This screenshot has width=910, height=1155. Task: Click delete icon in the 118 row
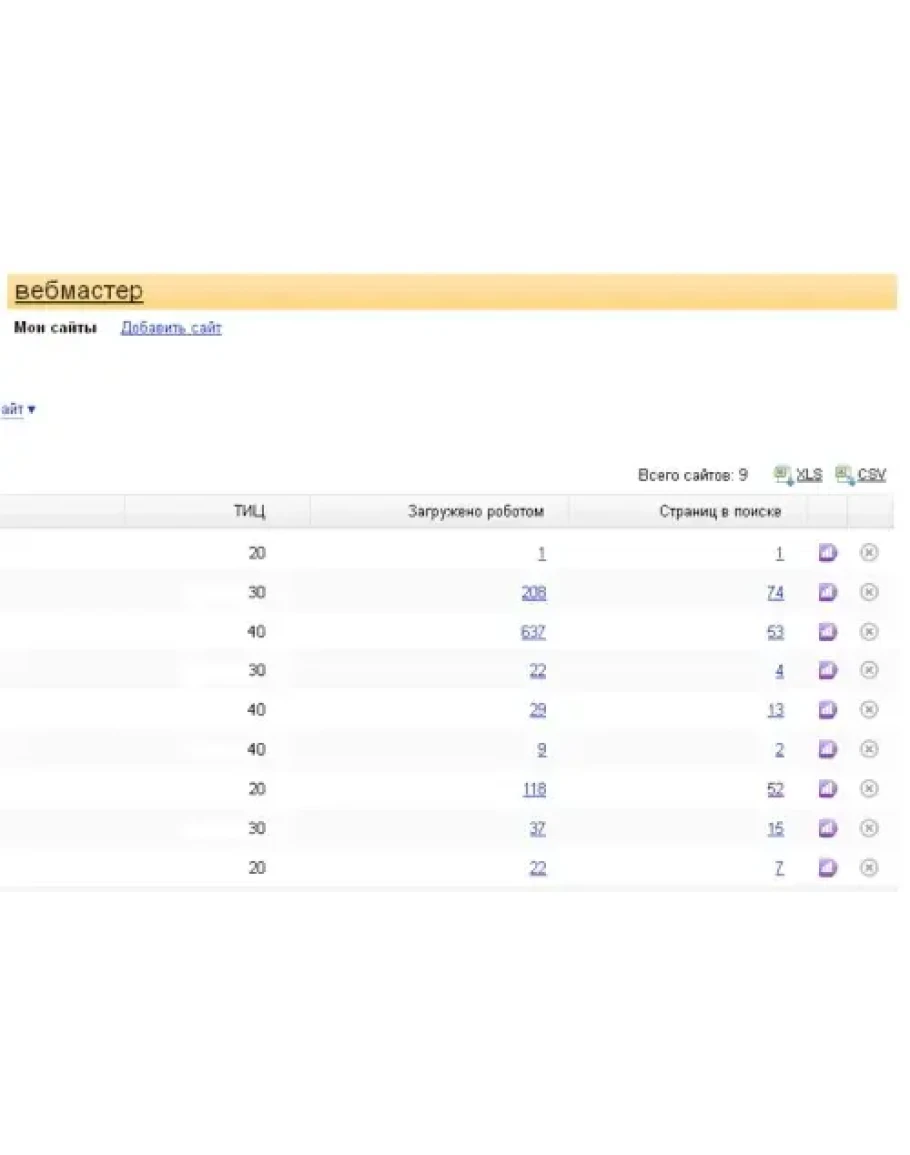(869, 789)
